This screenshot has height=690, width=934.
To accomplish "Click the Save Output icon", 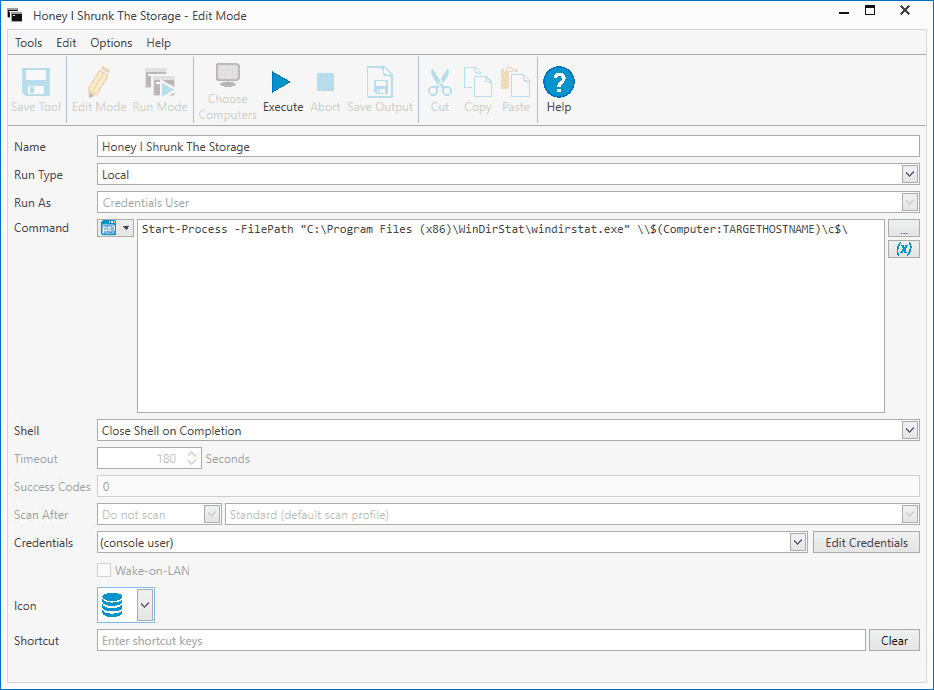I will pos(379,82).
